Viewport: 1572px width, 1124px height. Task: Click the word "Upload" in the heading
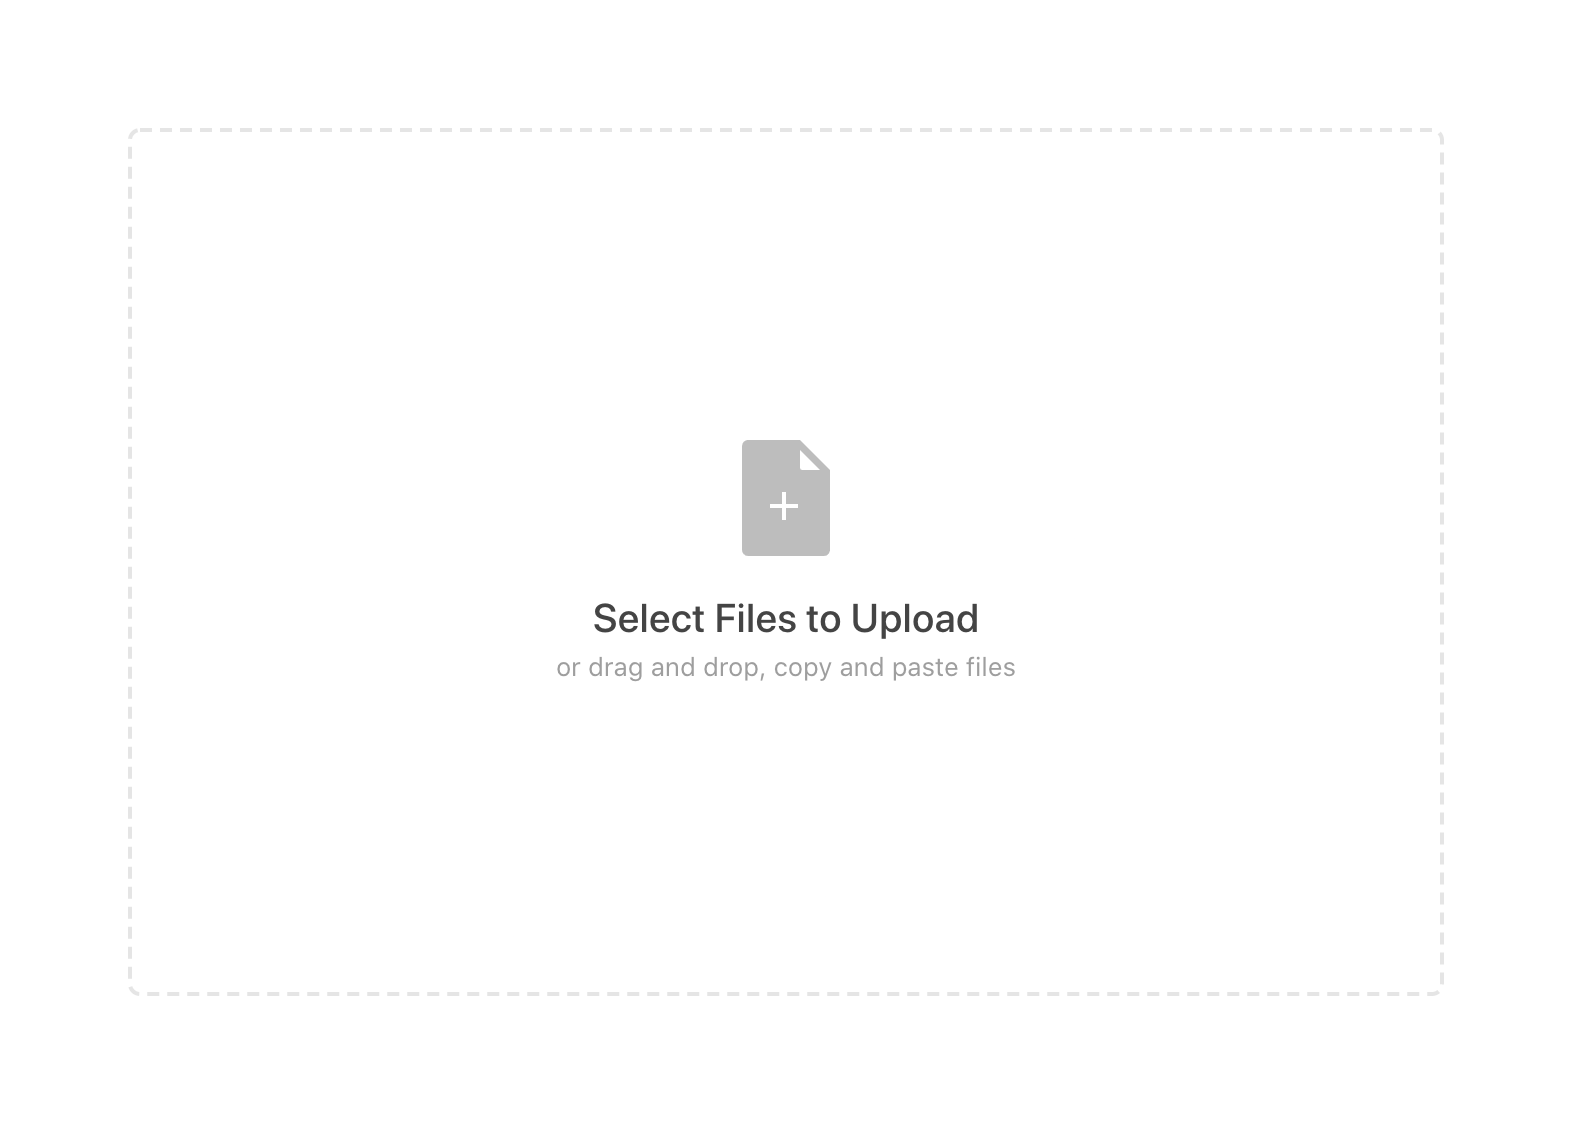[x=915, y=619]
